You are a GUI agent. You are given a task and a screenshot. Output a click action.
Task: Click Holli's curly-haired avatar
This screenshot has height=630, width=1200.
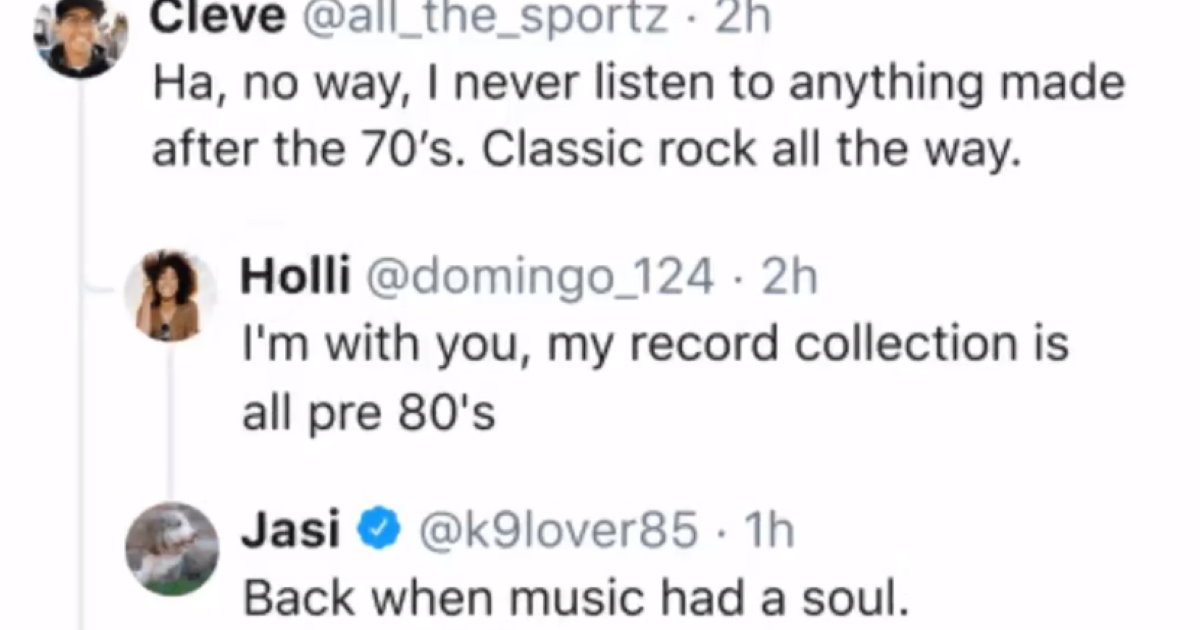click(168, 294)
